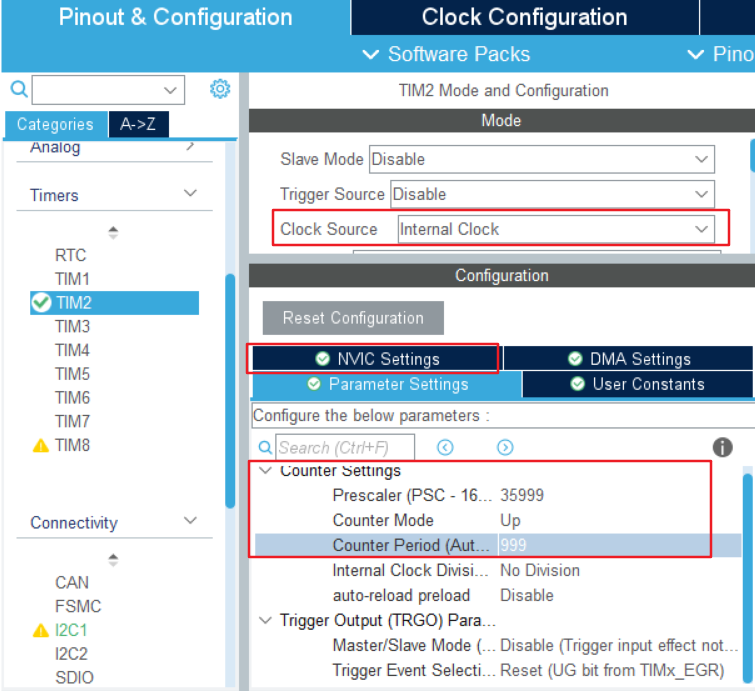Click the TIM2 green checkmark icon
755x691 pixels.
[41, 303]
